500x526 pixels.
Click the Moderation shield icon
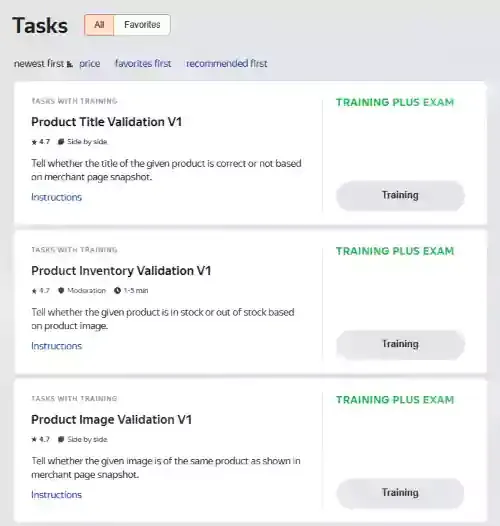61,291
